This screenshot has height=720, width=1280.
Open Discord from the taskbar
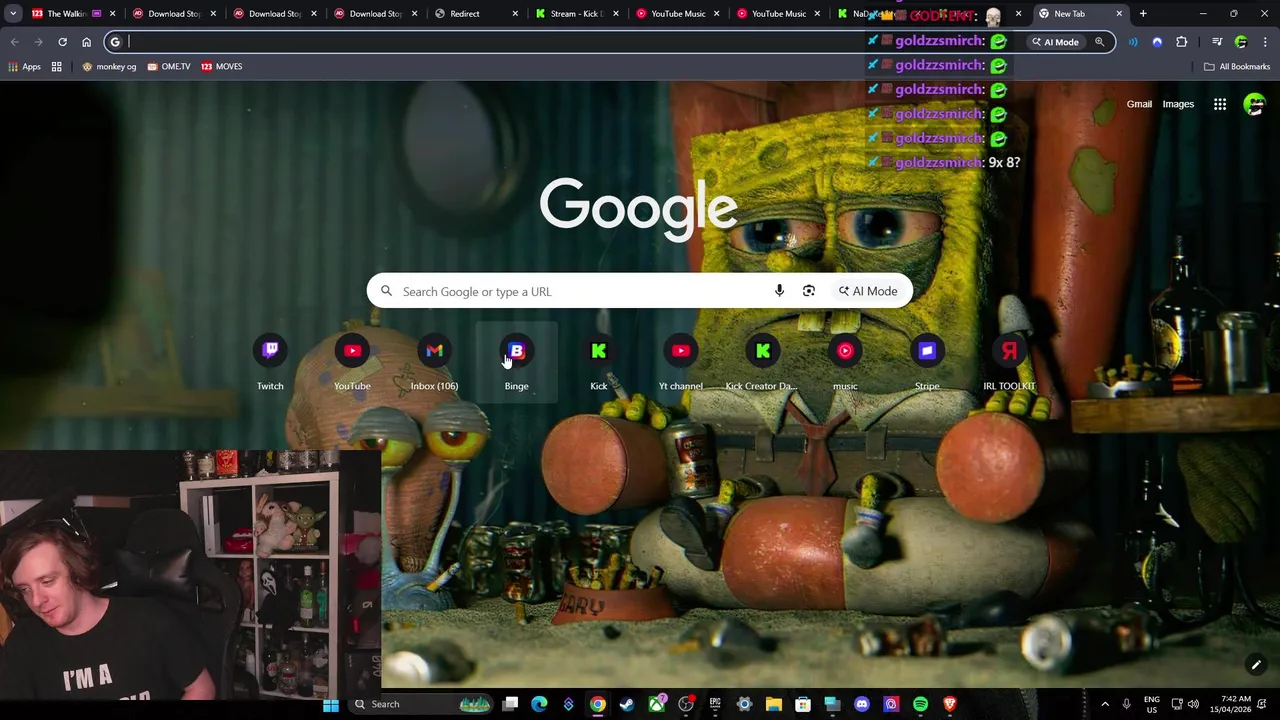tap(862, 704)
